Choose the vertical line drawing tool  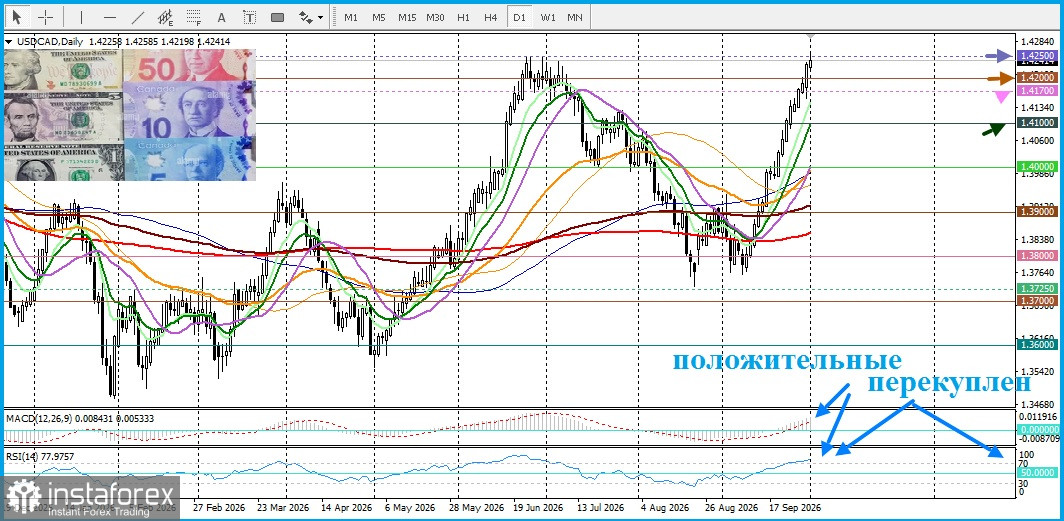click(x=81, y=17)
